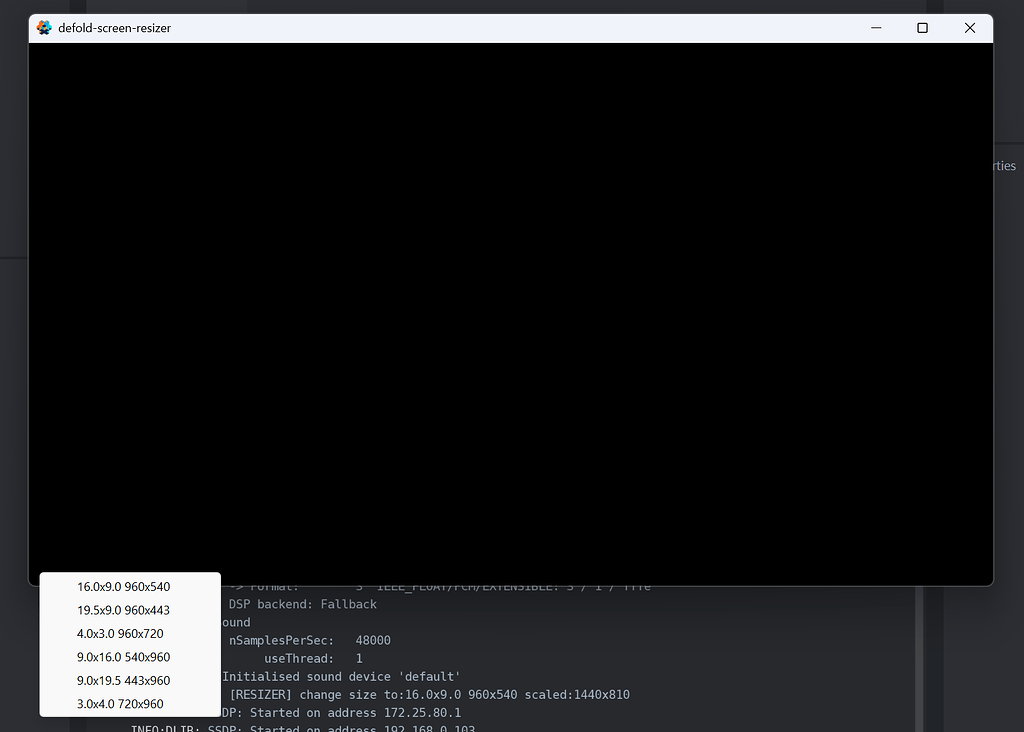Click inside the black game viewport
This screenshot has width=1024, height=732.
tap(510, 310)
